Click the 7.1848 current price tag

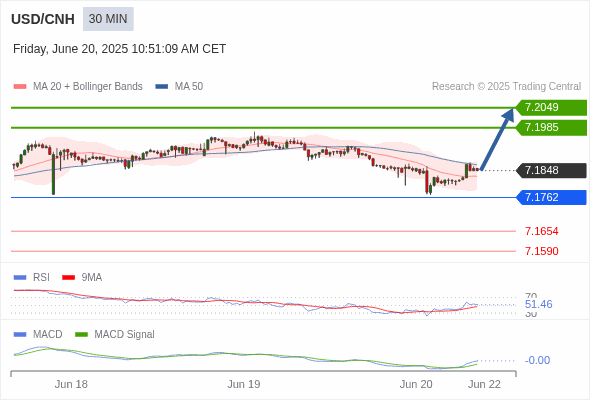coord(551,170)
